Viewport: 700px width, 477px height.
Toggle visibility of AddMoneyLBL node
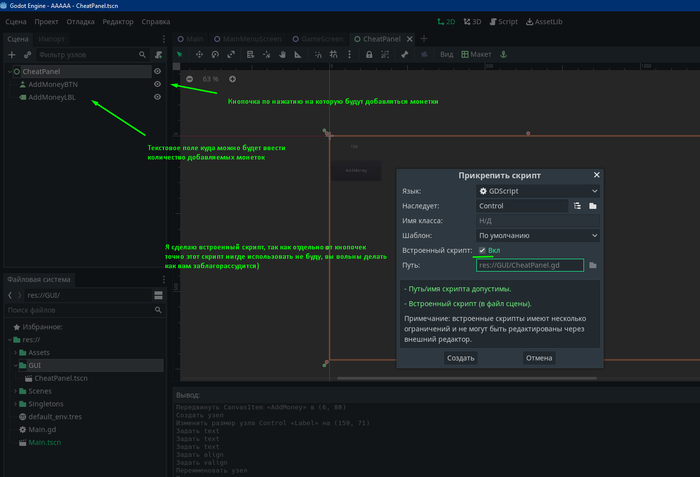click(x=157, y=98)
